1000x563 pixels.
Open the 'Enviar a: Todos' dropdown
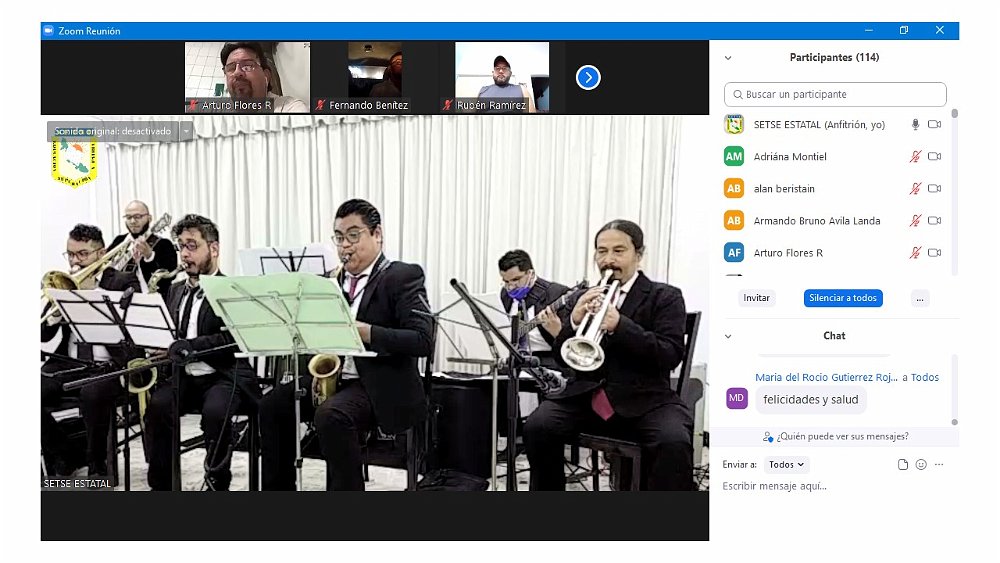pos(787,465)
